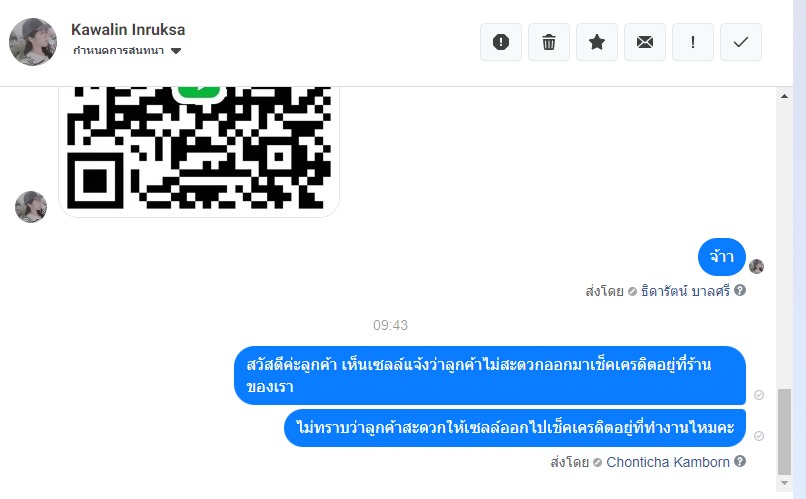The height and width of the screenshot is (499, 806).
Task: Click the spam report circle-exclamation icon
Action: (501, 42)
